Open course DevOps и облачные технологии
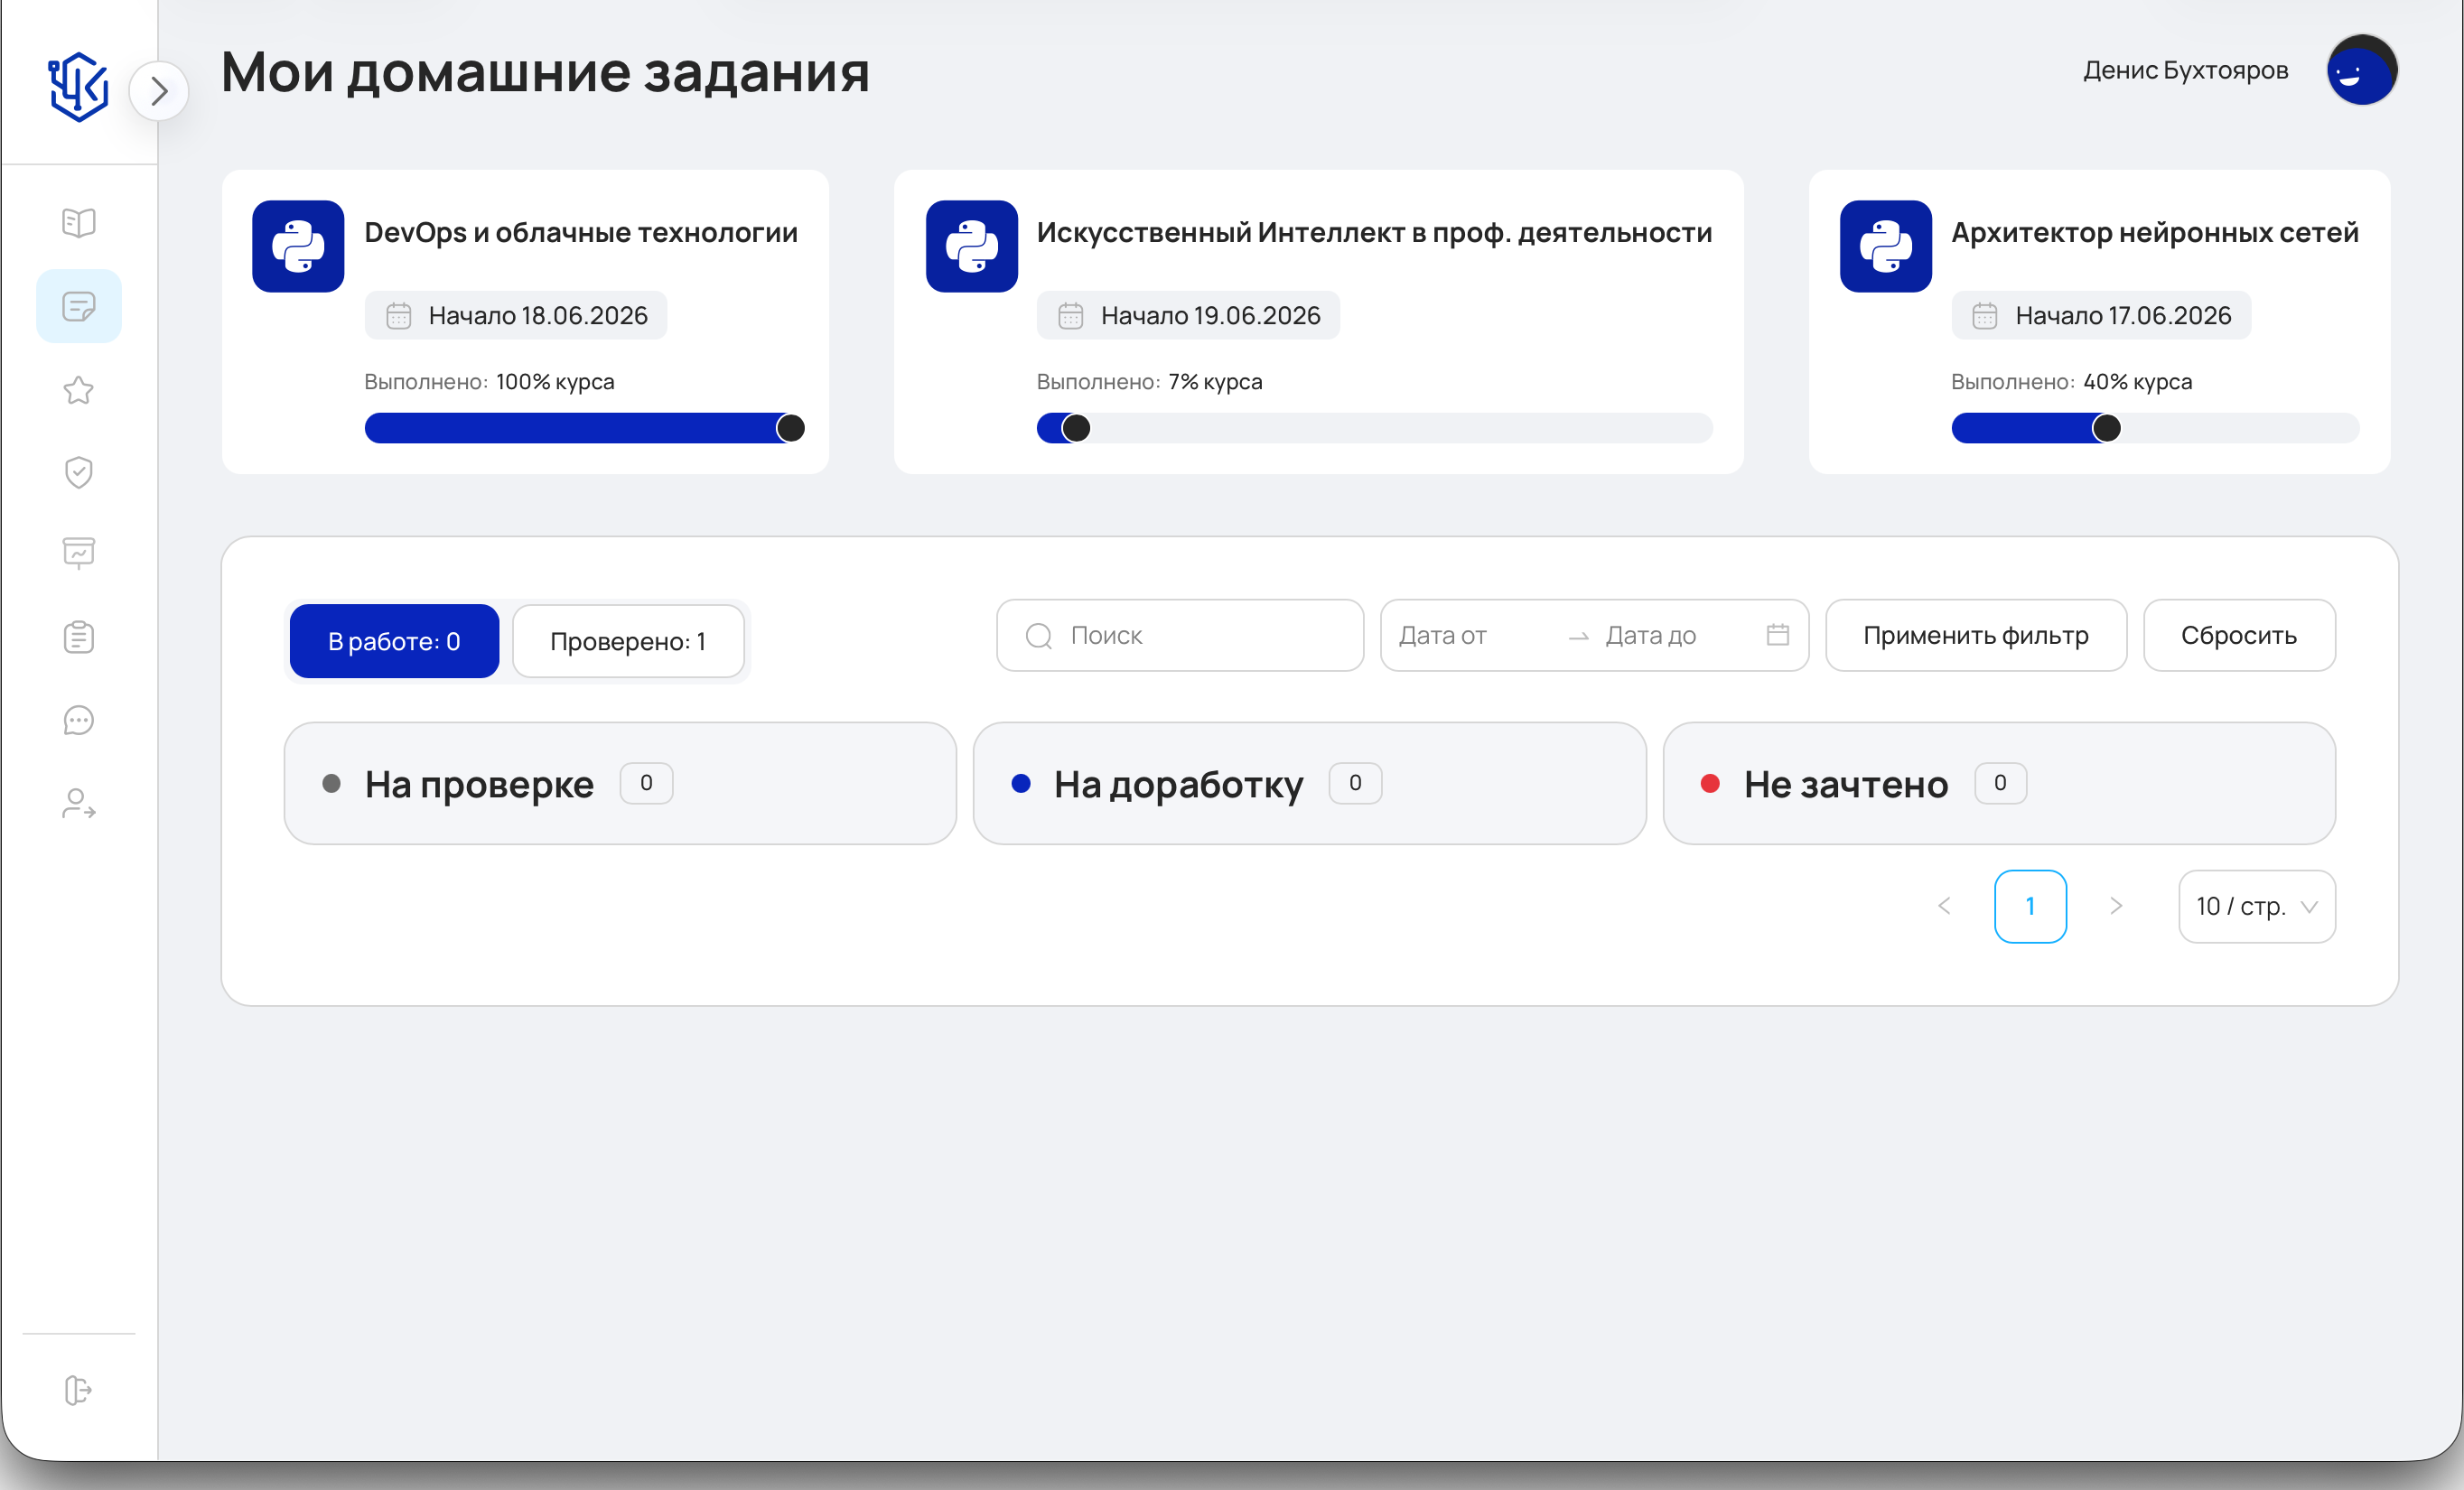The image size is (2464, 1490). (581, 233)
